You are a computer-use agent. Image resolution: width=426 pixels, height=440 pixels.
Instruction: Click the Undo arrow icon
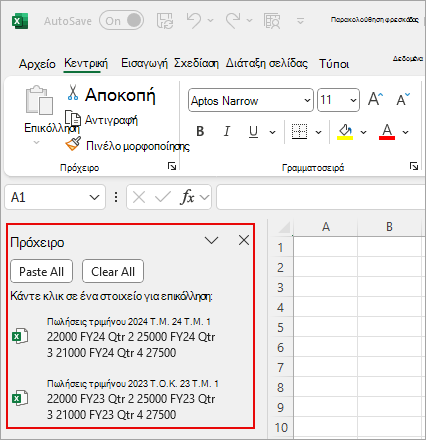[x=193, y=20]
